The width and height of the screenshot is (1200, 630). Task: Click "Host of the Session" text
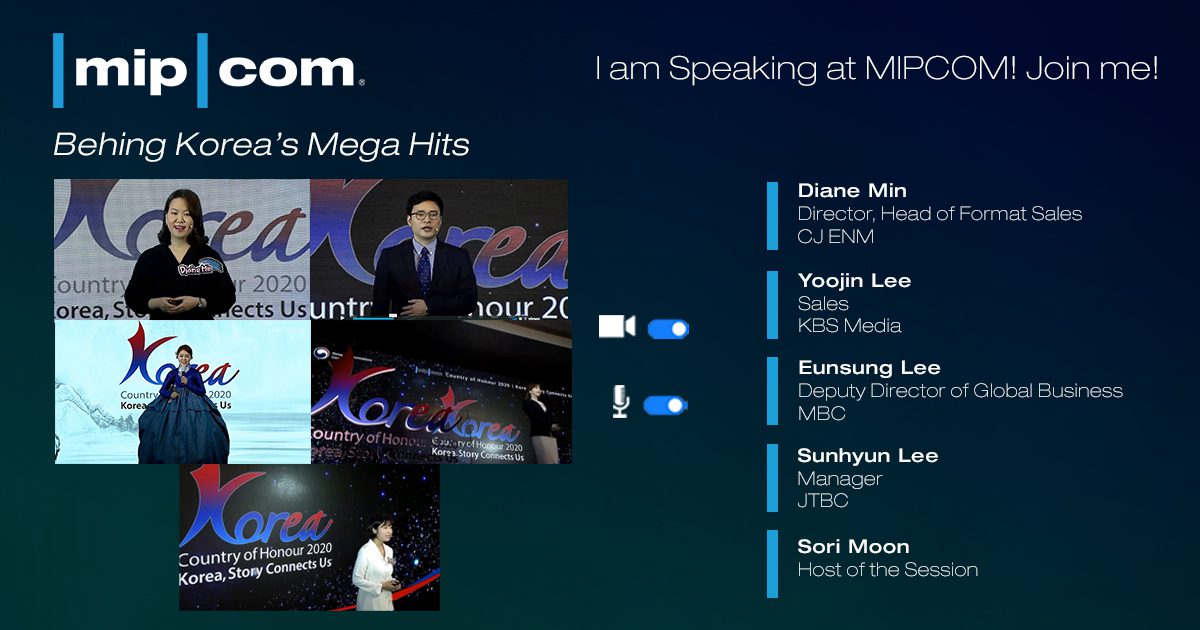tap(888, 569)
